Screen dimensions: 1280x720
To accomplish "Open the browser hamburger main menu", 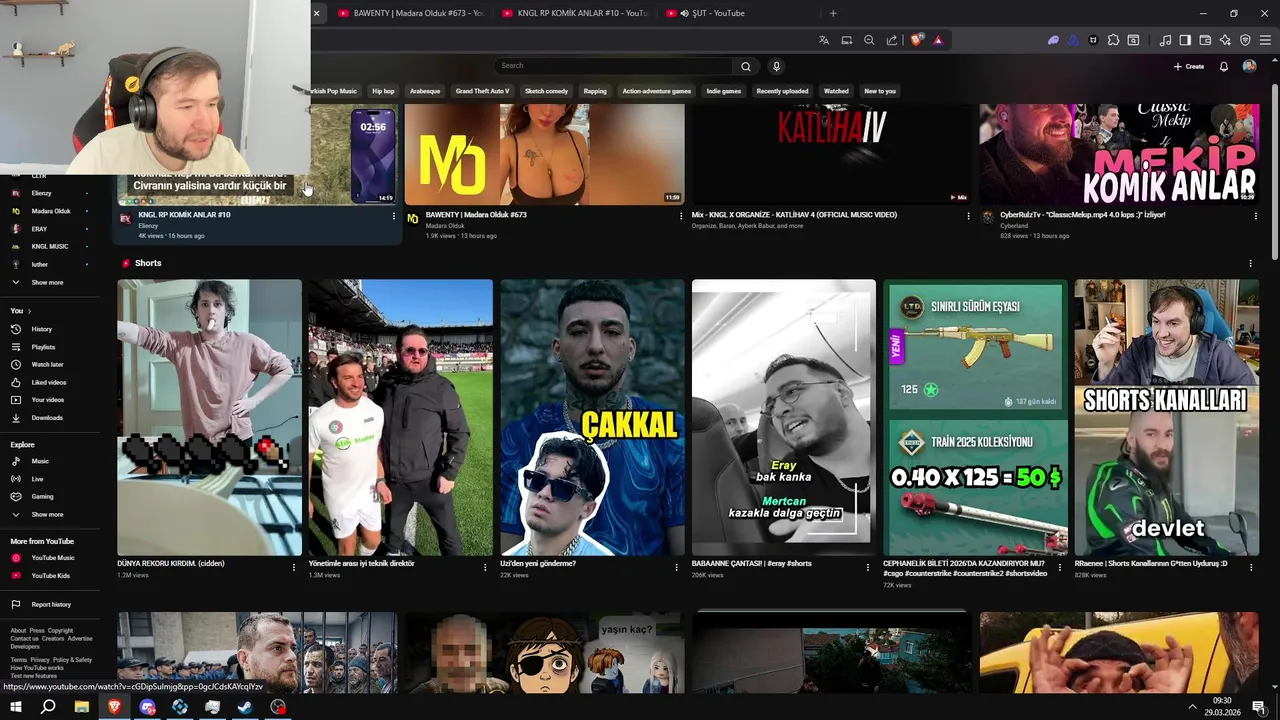I will pos(1265,40).
